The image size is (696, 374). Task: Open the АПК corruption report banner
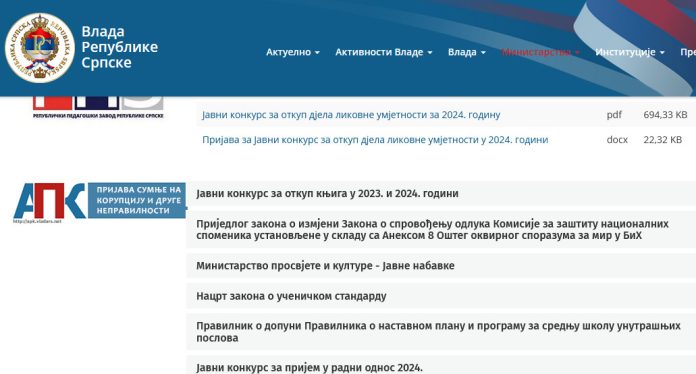pos(100,202)
